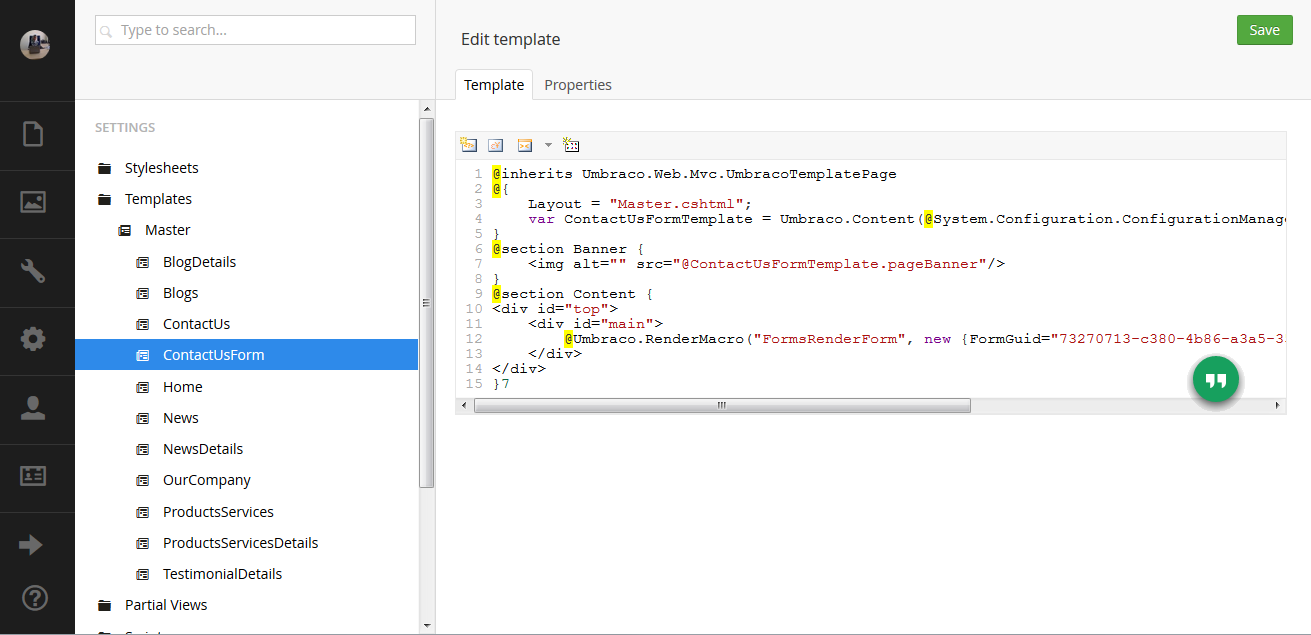1311x635 pixels.
Task: Open the Media section (picture icon)
Action: click(33, 201)
